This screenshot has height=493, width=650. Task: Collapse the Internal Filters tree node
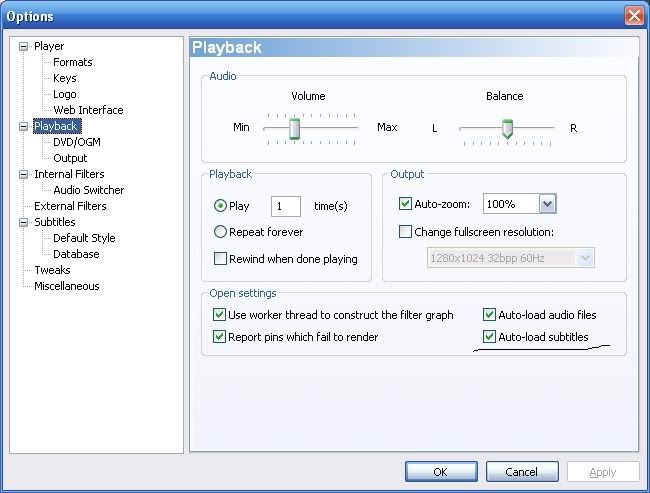click(24, 175)
